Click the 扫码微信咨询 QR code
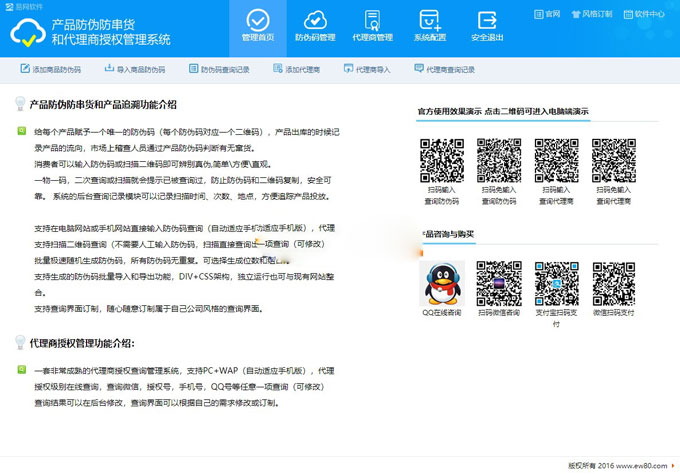Image resolution: width=680 pixels, height=474 pixels. 498,282
